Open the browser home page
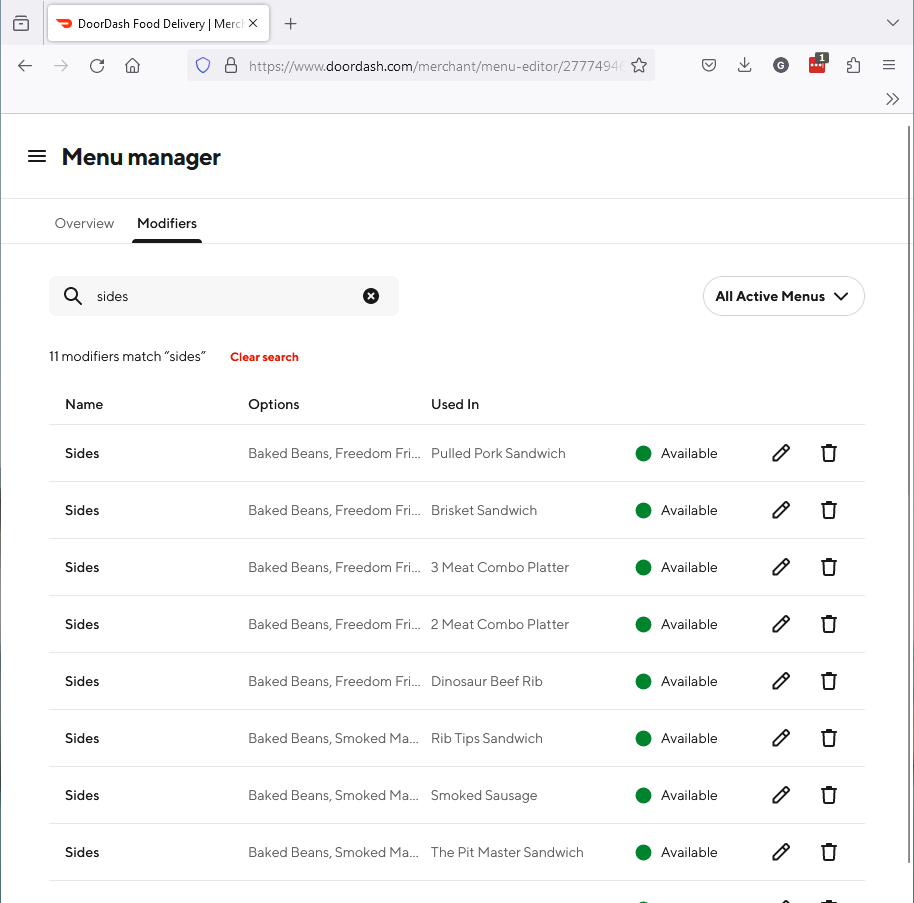This screenshot has height=903, width=914. click(x=132, y=65)
